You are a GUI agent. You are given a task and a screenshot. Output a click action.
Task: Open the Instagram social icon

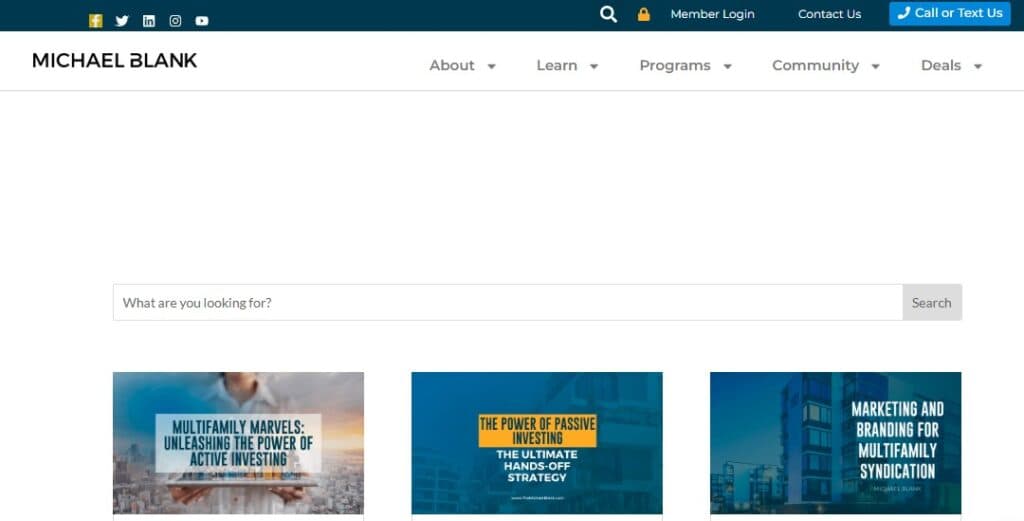click(175, 21)
